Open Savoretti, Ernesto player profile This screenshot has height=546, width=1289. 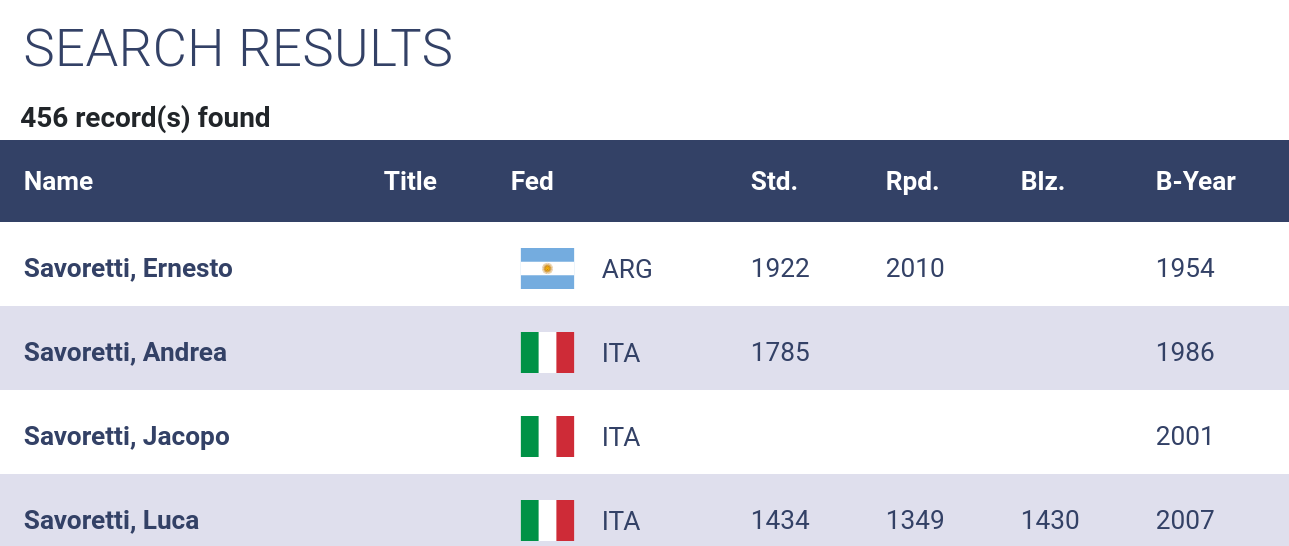tap(128, 268)
